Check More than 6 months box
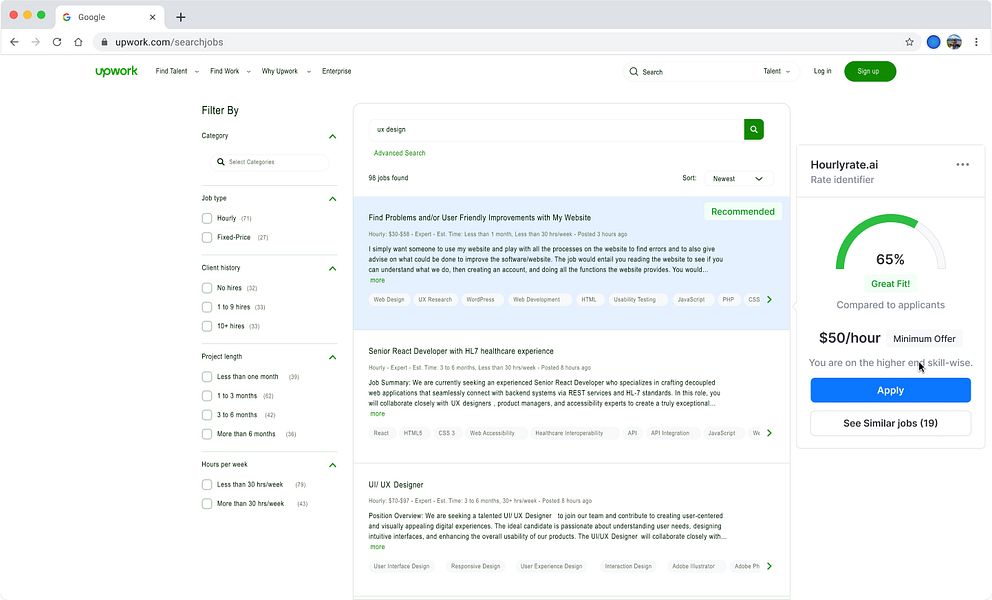 (207, 434)
